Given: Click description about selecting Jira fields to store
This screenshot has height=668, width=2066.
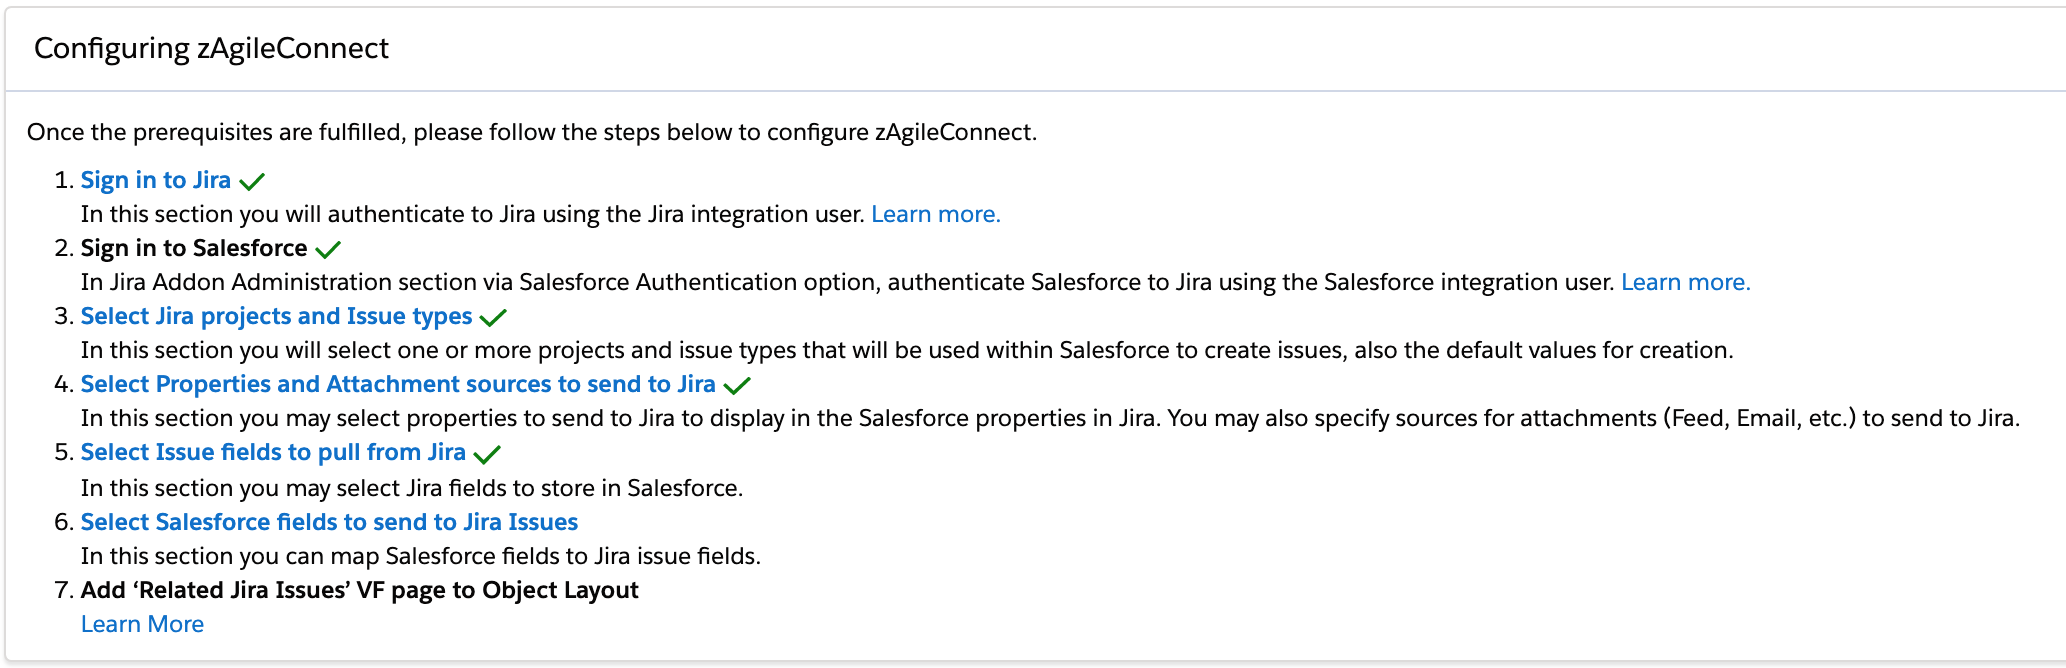Looking at the screenshot, I should (411, 488).
